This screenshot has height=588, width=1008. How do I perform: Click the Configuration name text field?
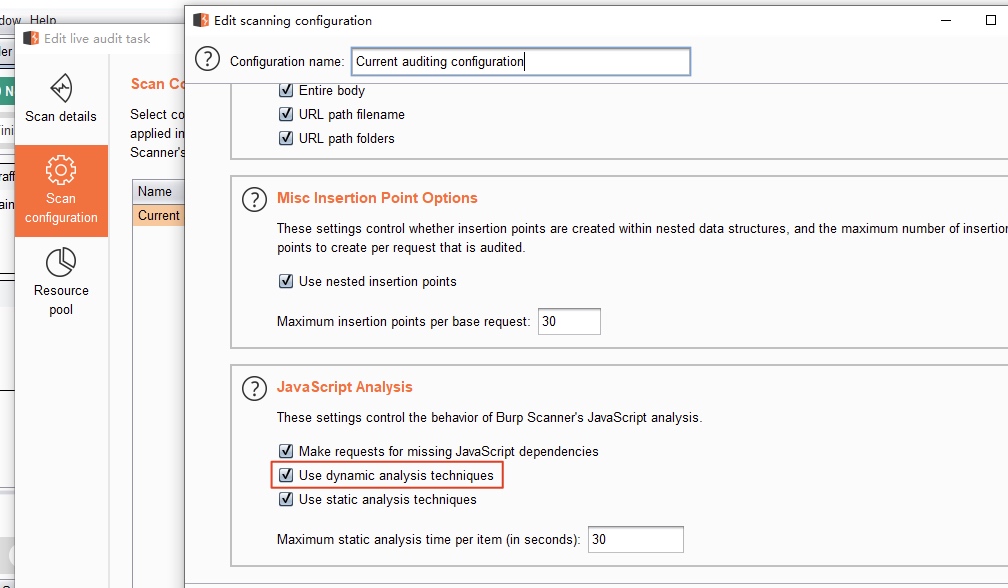coord(520,61)
